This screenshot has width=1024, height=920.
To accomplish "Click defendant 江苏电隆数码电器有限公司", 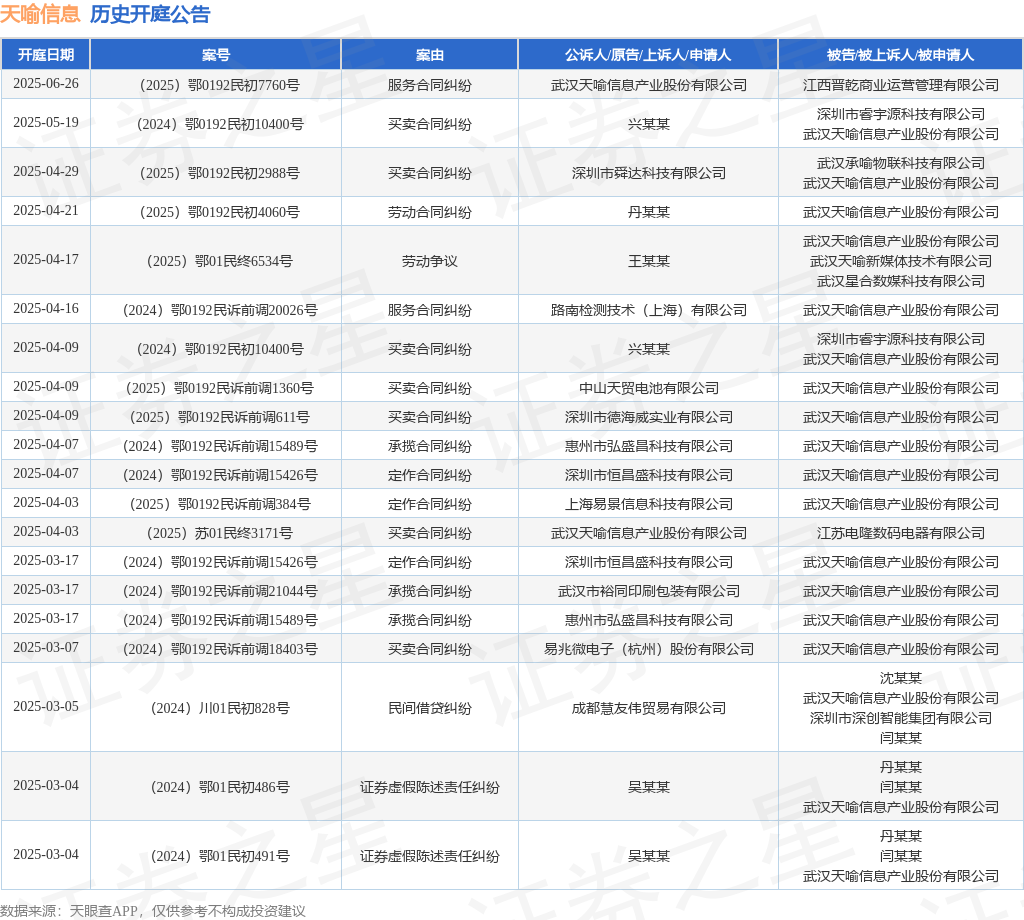I will coord(901,533).
